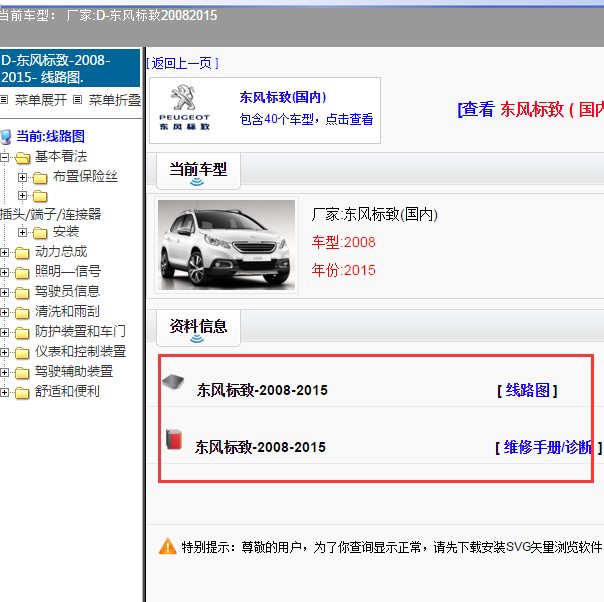The image size is (604, 602).
Task: Click the 东风标致-2008-2015 title in 线路图 row
Action: [262, 391]
